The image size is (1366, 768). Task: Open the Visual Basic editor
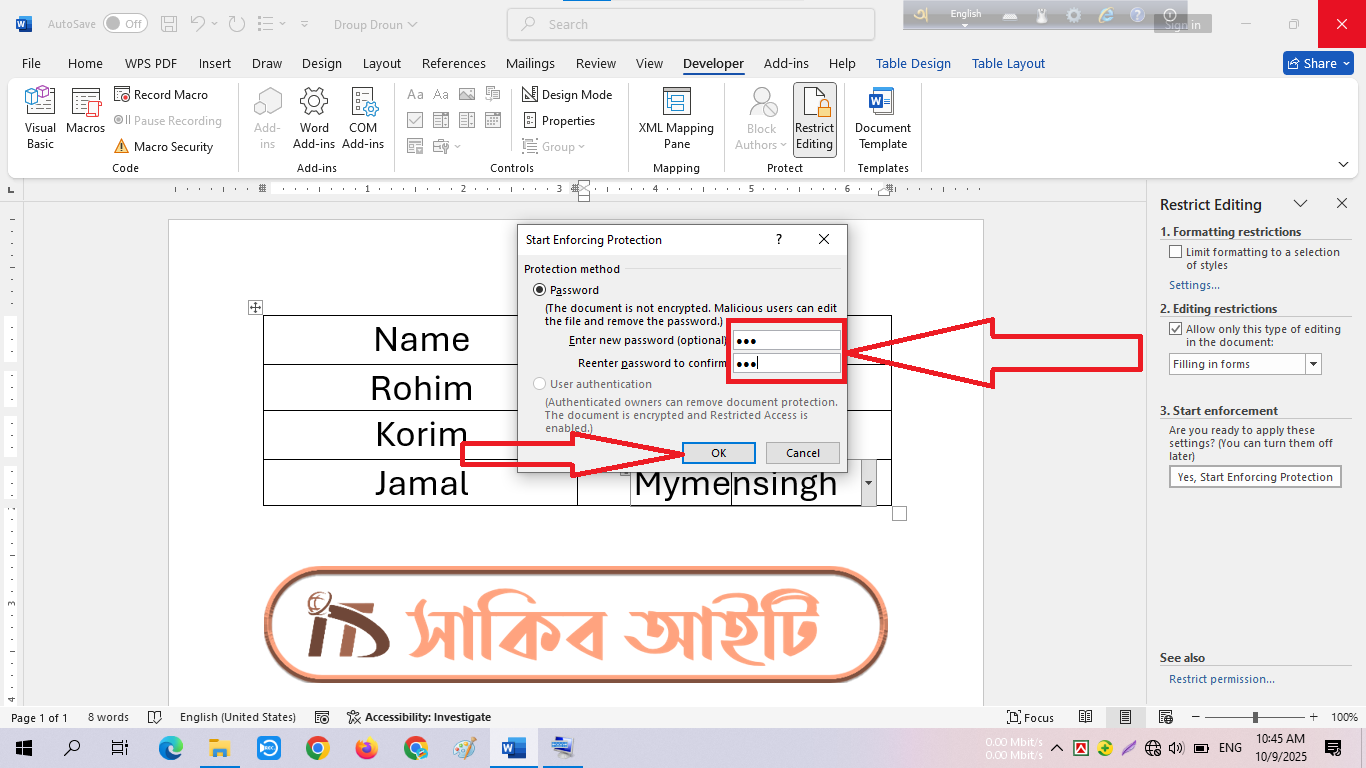[x=40, y=118]
